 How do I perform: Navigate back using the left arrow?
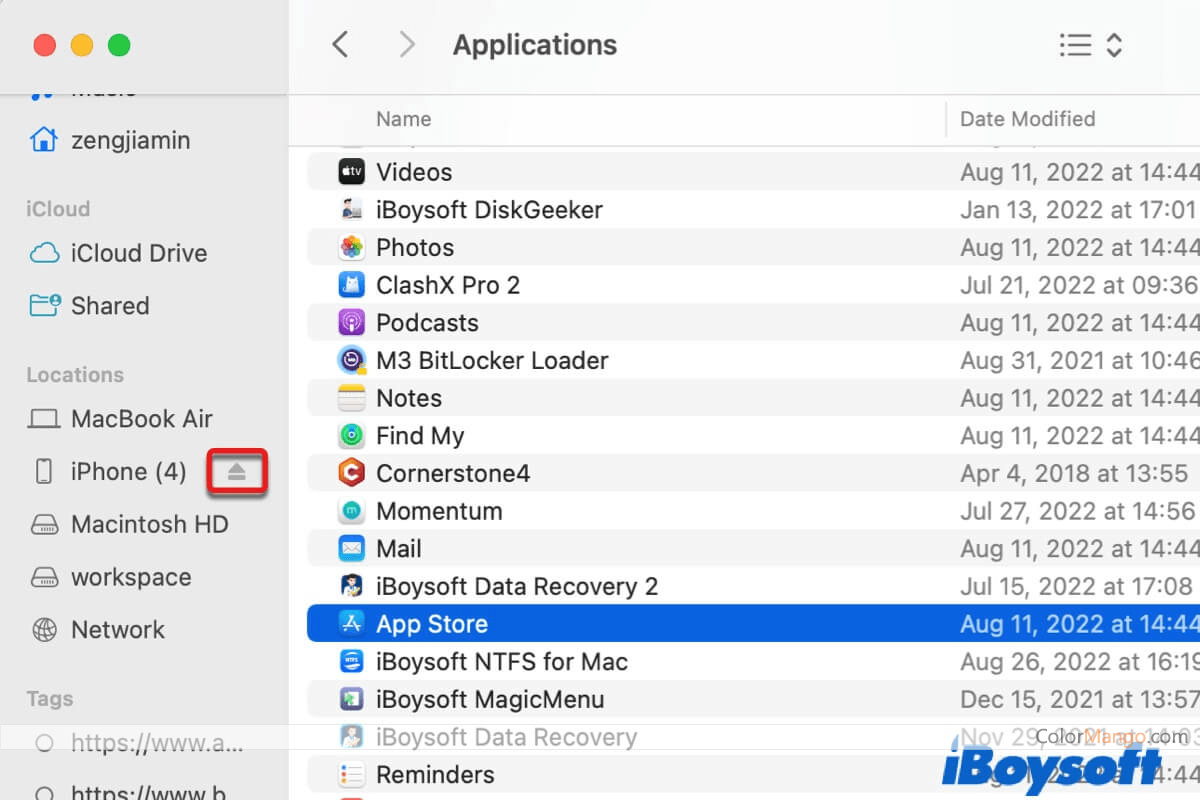click(340, 44)
